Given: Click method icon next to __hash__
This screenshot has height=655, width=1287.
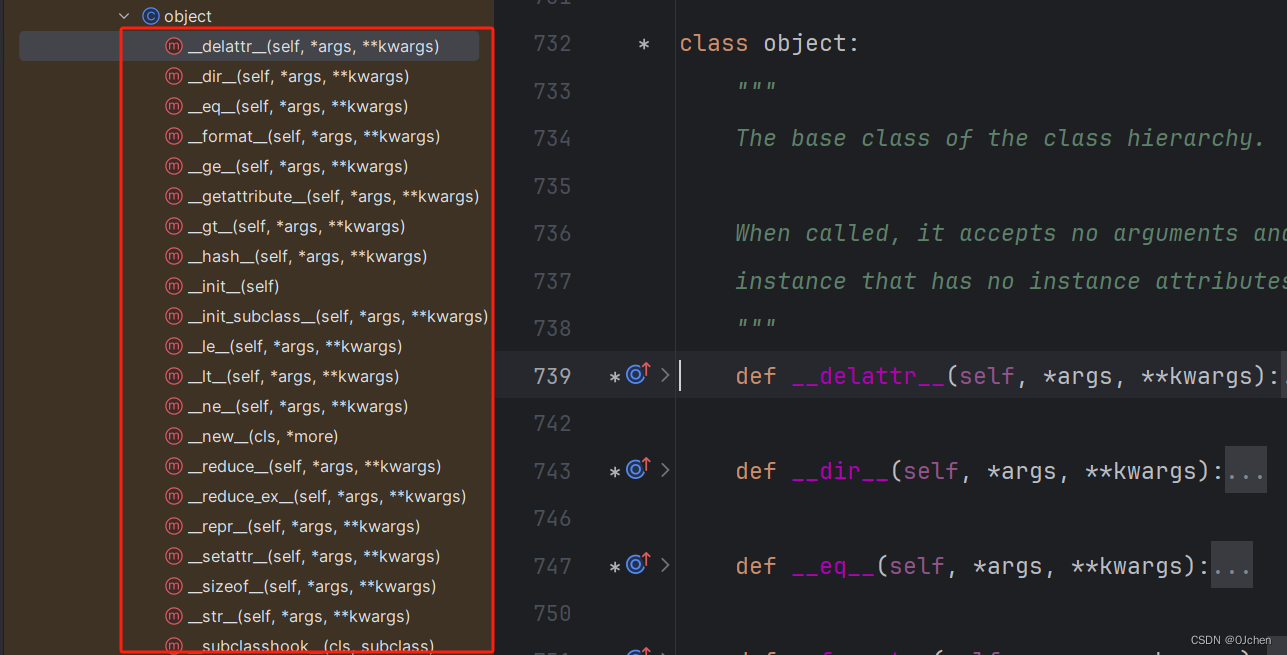Looking at the screenshot, I should tap(173, 256).
